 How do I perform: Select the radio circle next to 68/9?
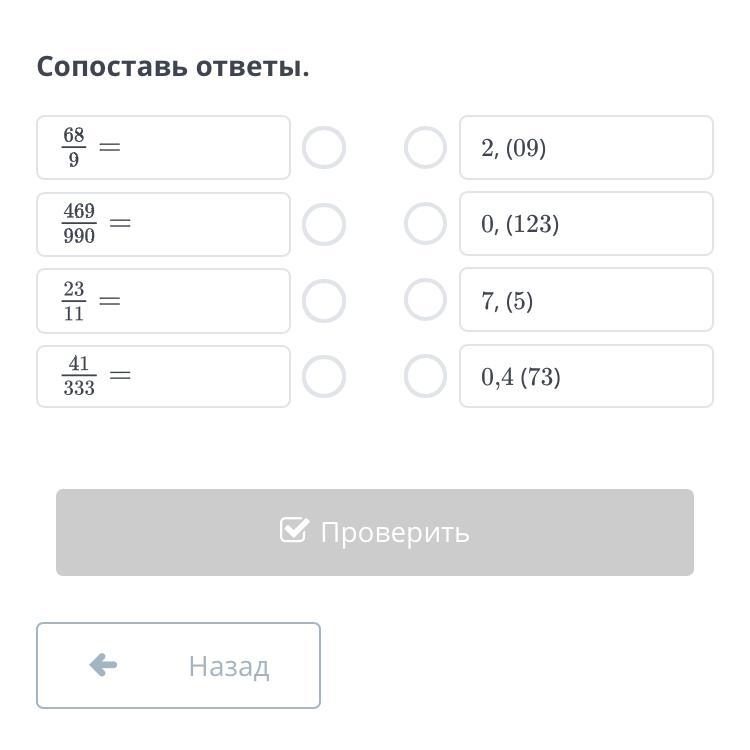324,148
